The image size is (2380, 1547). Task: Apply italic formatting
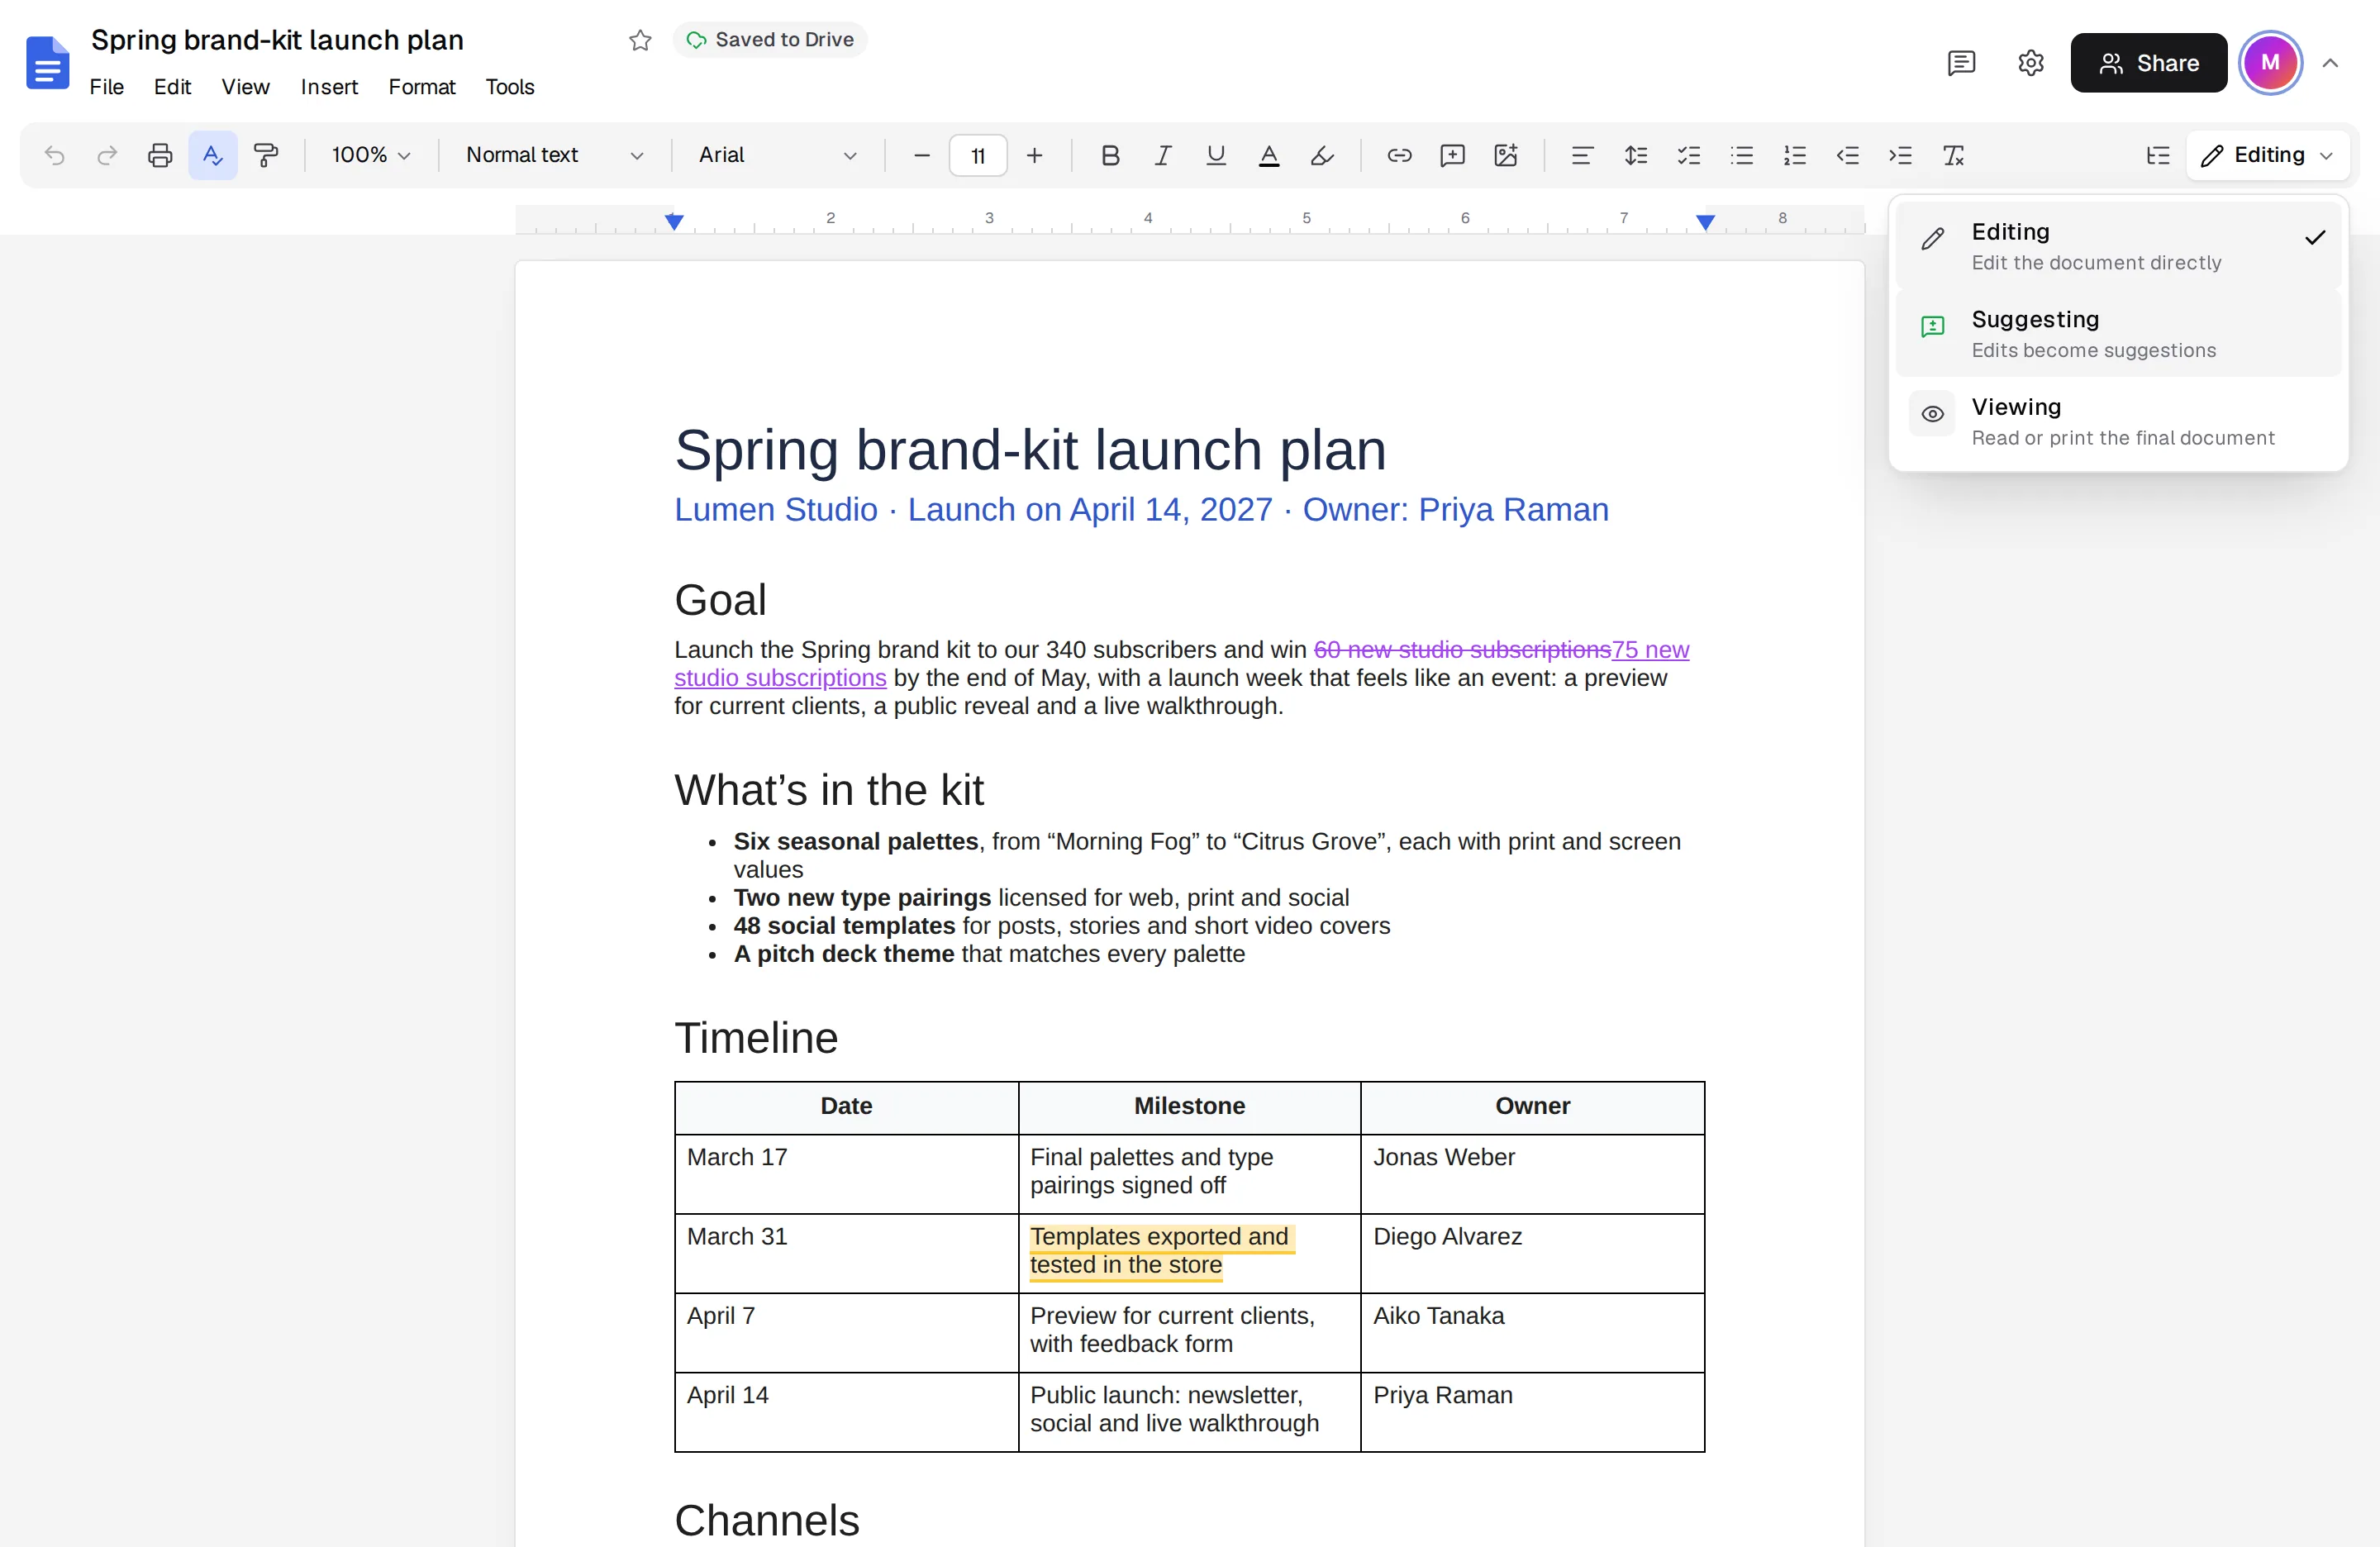1163,155
